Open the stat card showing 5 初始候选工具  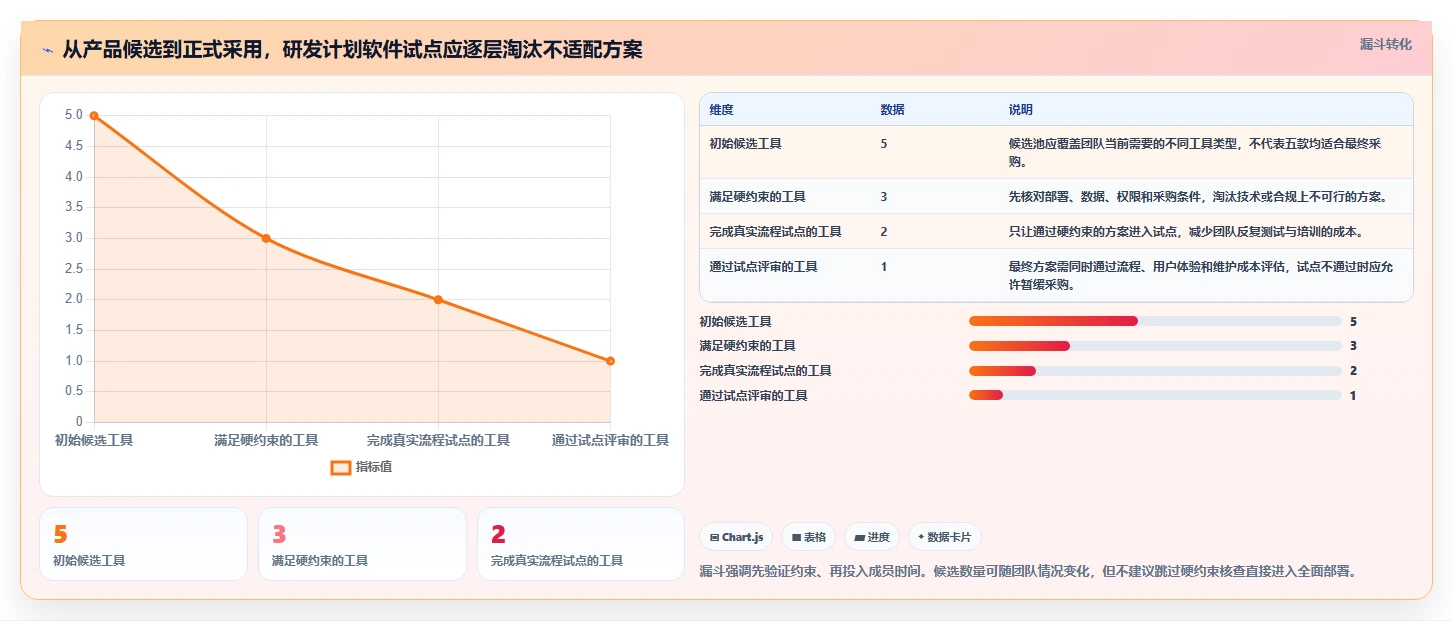(x=143, y=544)
